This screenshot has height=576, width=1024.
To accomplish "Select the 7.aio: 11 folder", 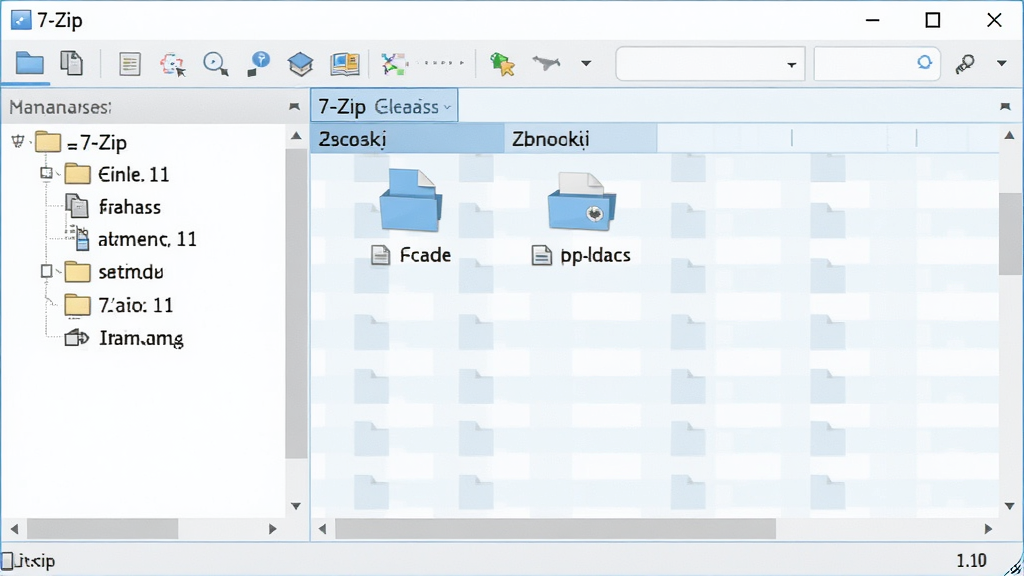I will click(x=119, y=305).
